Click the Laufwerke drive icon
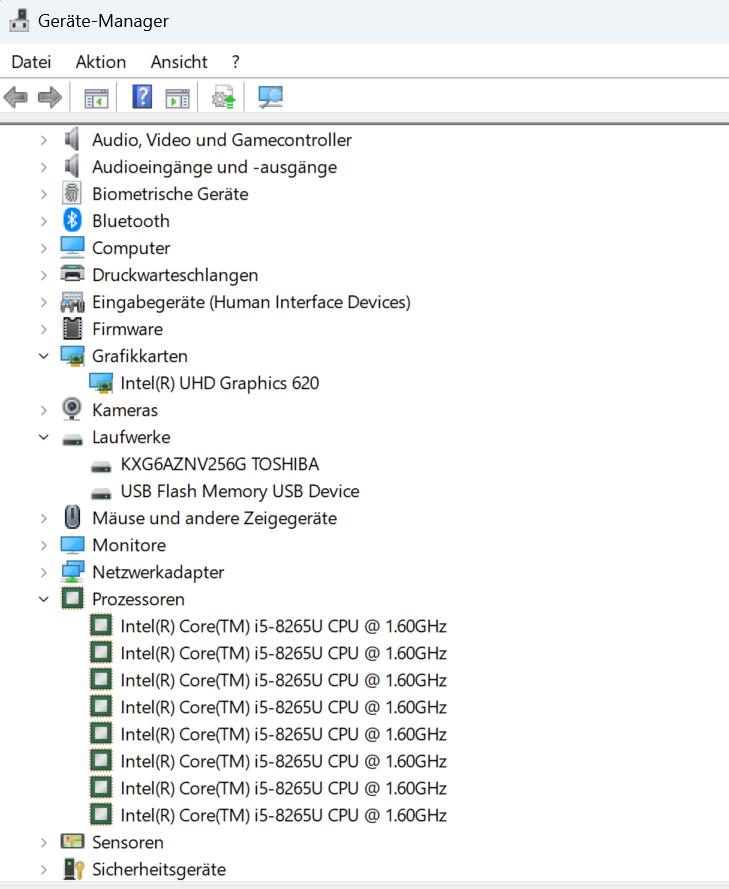This screenshot has height=889, width=729. click(72, 439)
